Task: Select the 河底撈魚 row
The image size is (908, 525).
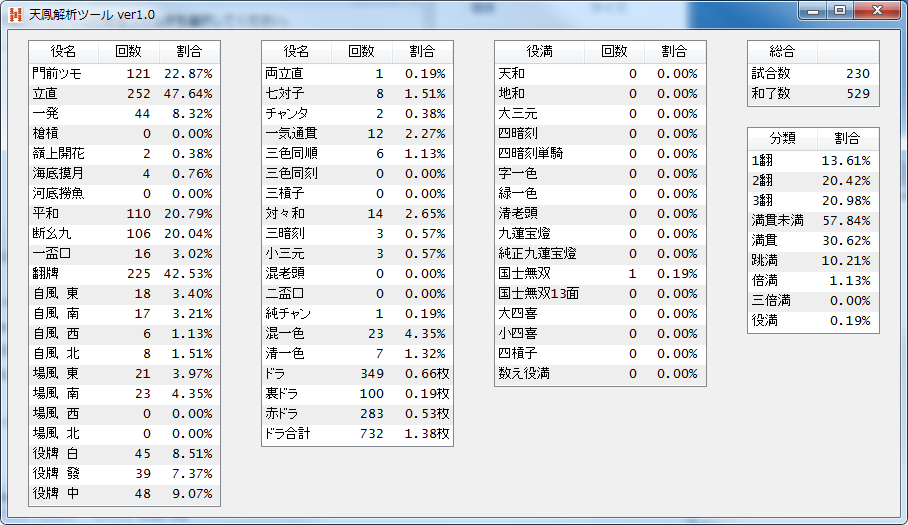Action: tap(125, 193)
